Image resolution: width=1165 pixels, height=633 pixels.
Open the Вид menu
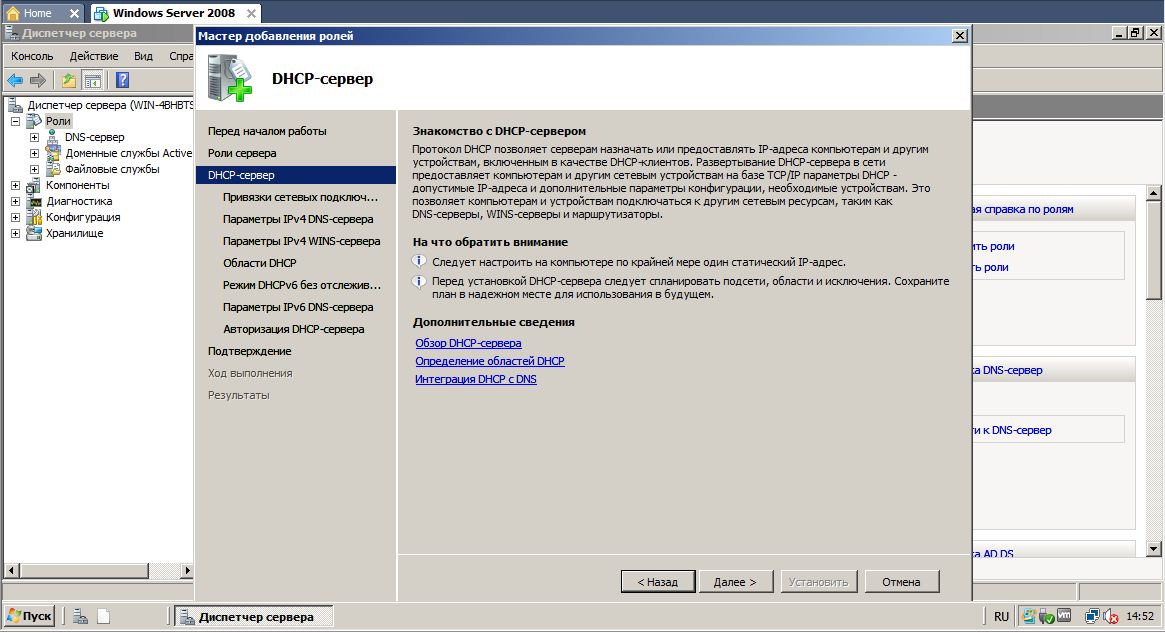tap(143, 56)
